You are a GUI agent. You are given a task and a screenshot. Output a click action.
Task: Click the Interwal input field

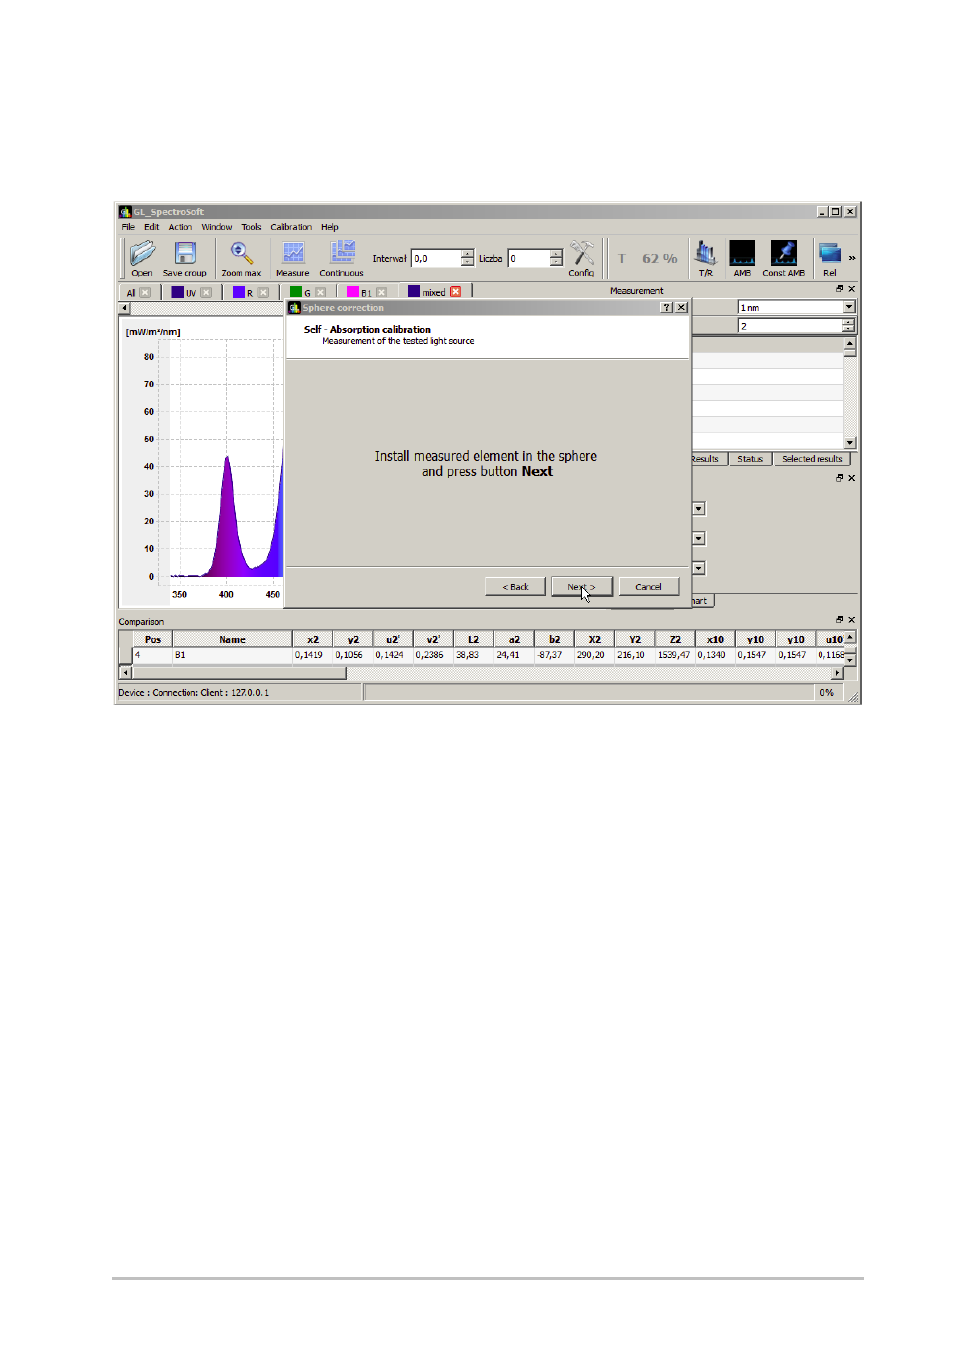click(x=436, y=258)
